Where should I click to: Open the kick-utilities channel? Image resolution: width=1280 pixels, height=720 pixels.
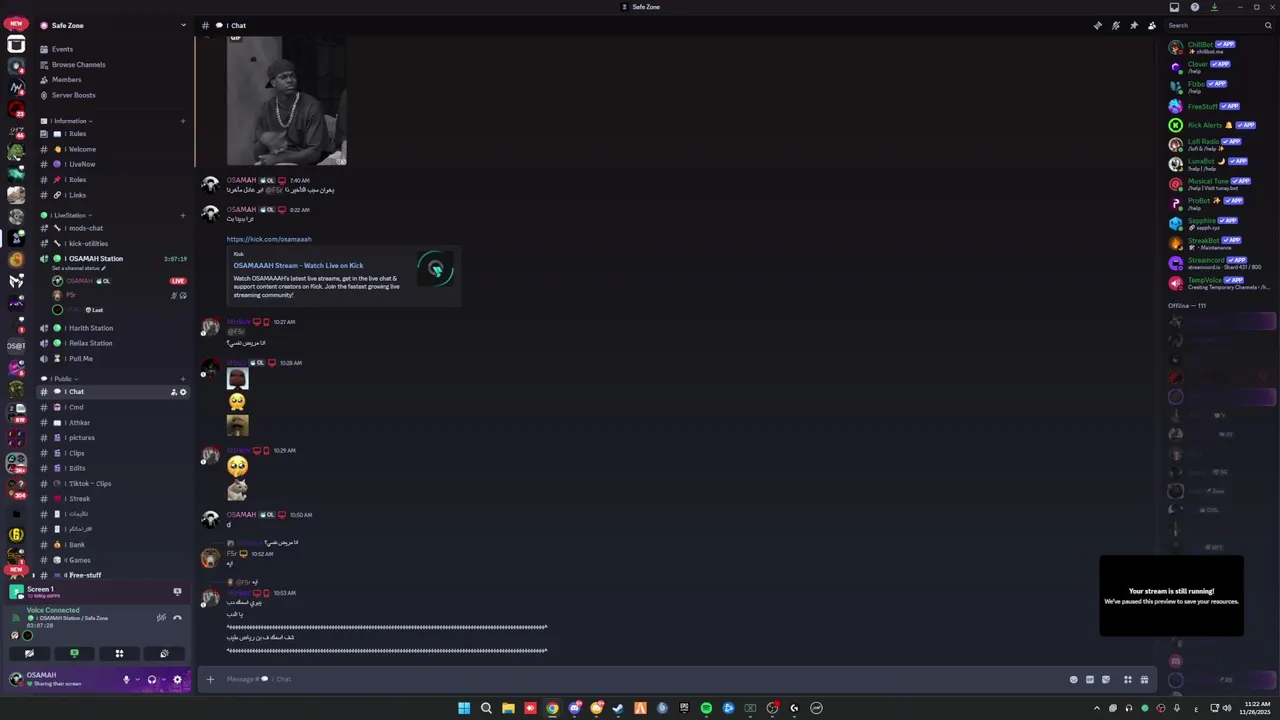[x=114, y=243]
